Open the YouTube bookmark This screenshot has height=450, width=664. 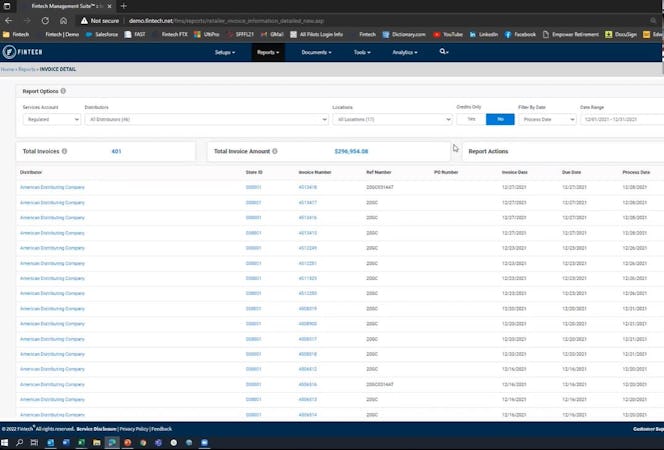[448, 34]
